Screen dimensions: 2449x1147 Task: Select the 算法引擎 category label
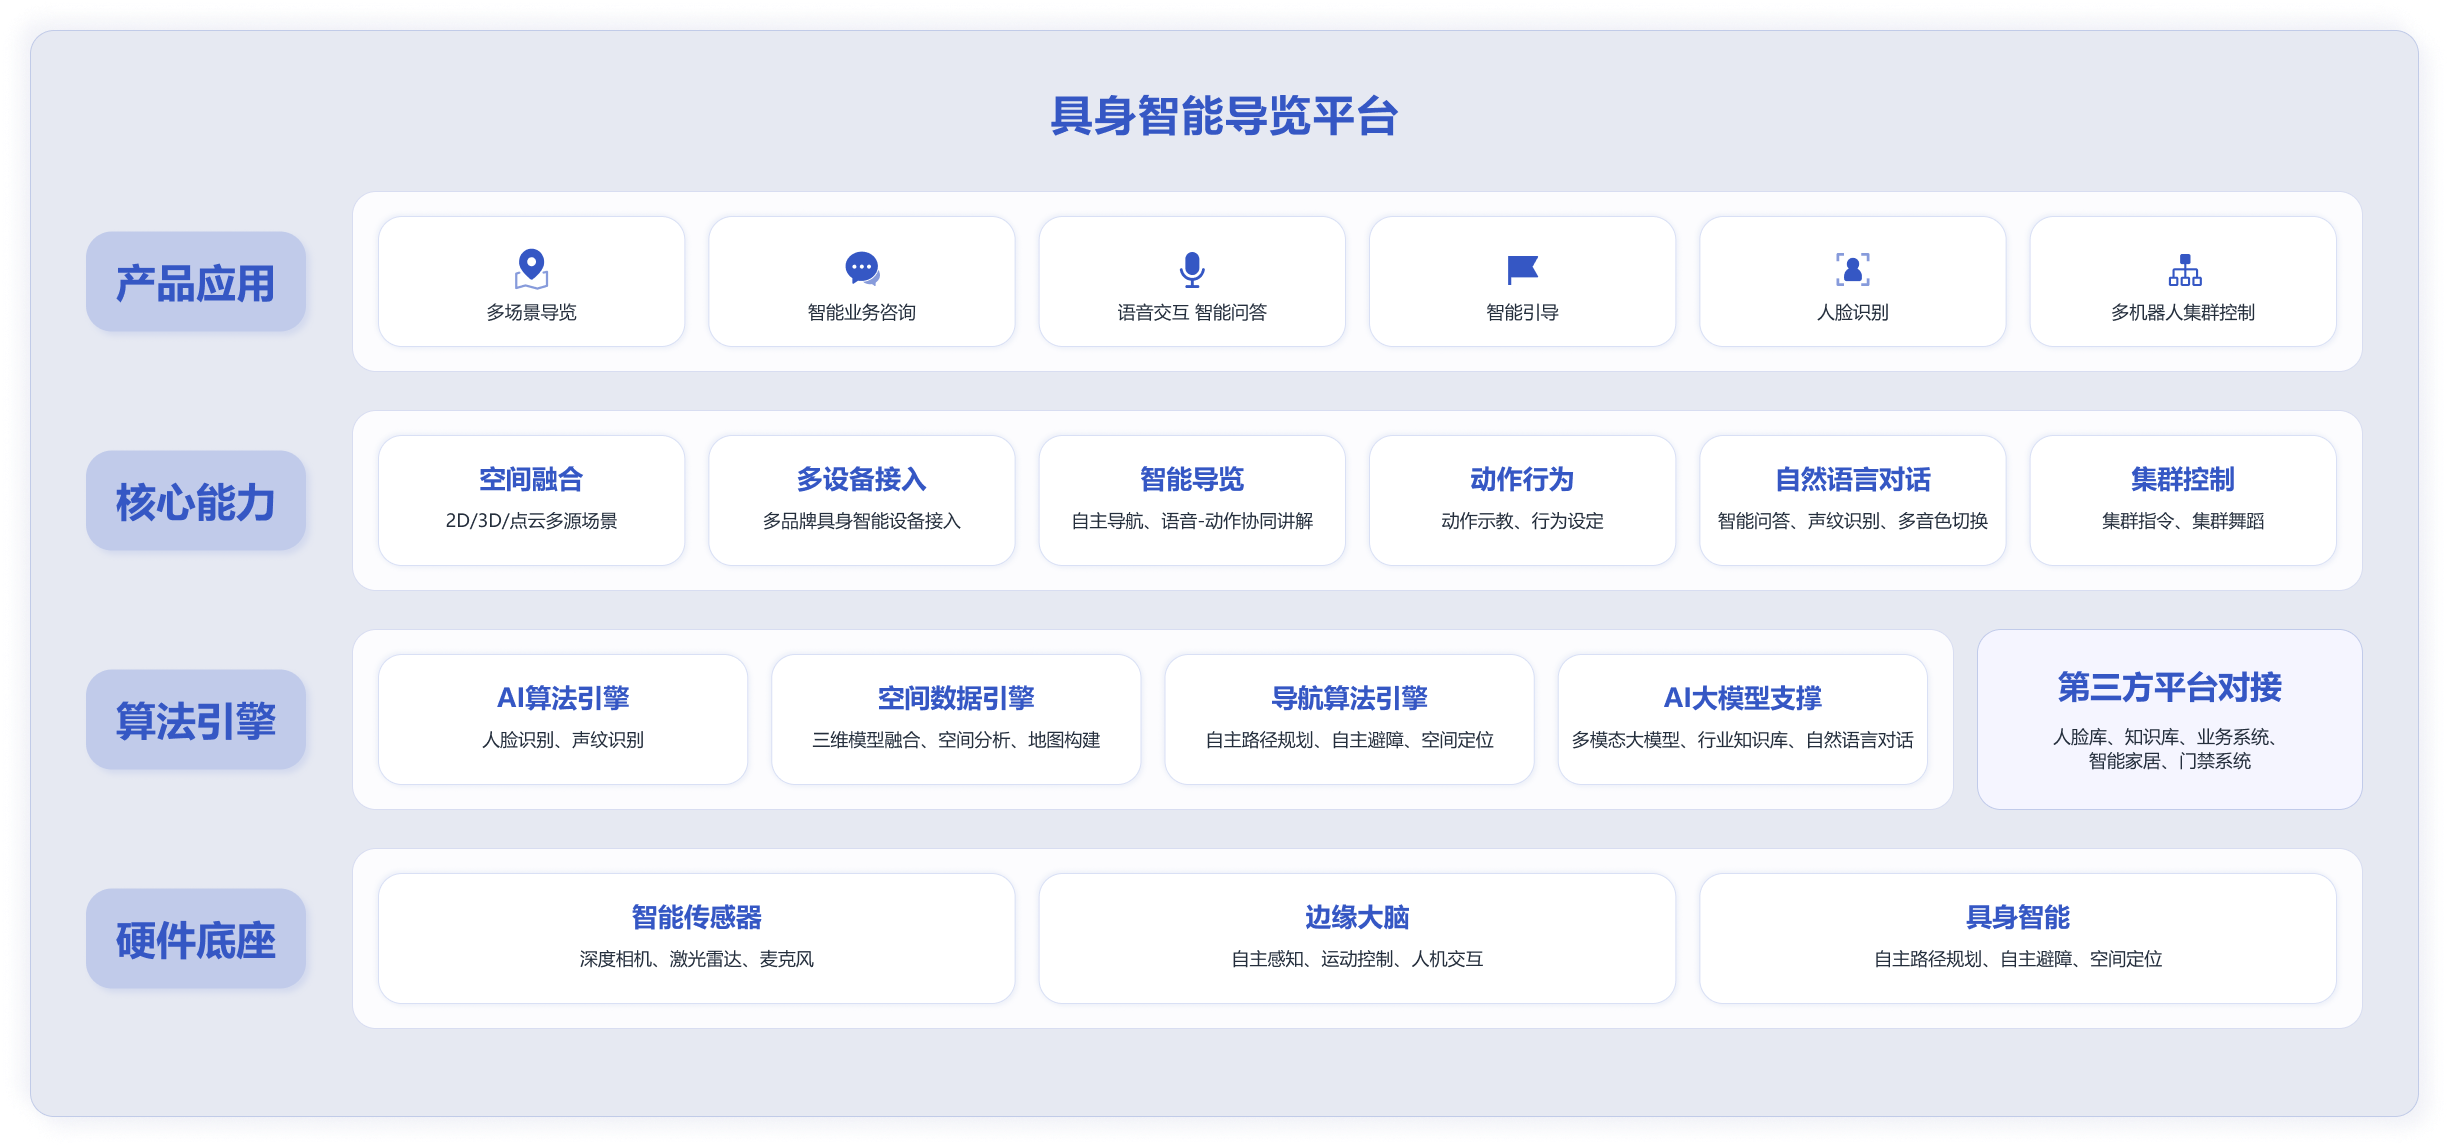[x=196, y=720]
